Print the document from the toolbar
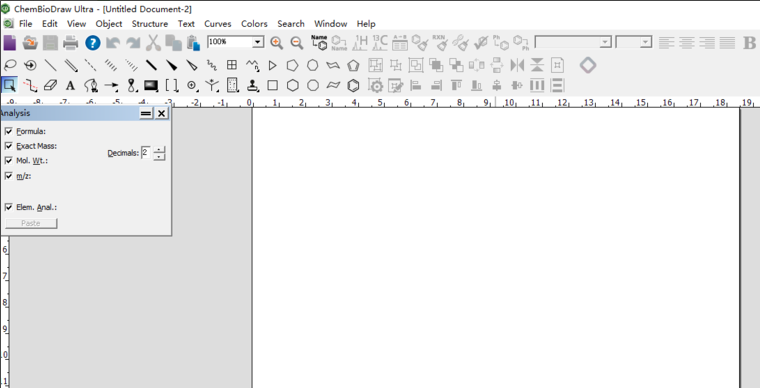This screenshot has height=388, width=760. (71, 43)
